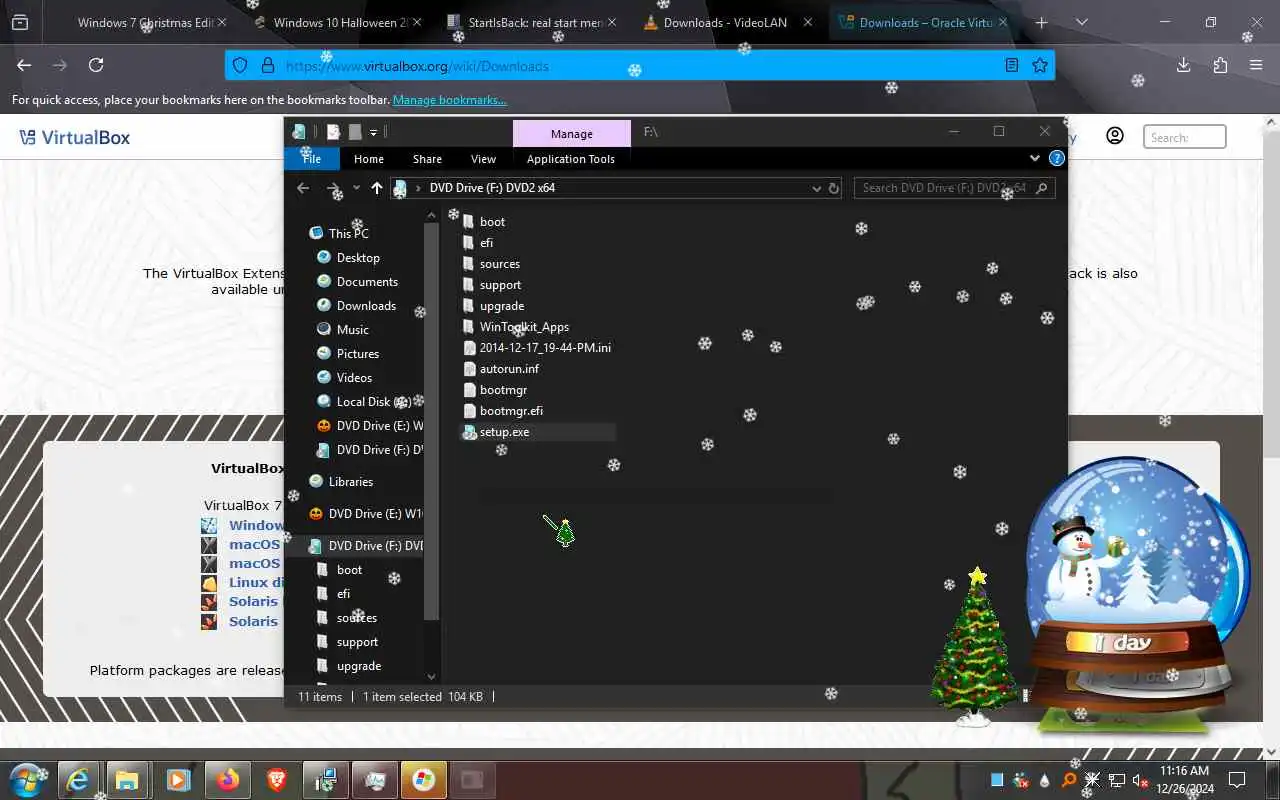Open the recent locations dropdown arrow
Image resolution: width=1280 pixels, height=800 pixels.
356,188
